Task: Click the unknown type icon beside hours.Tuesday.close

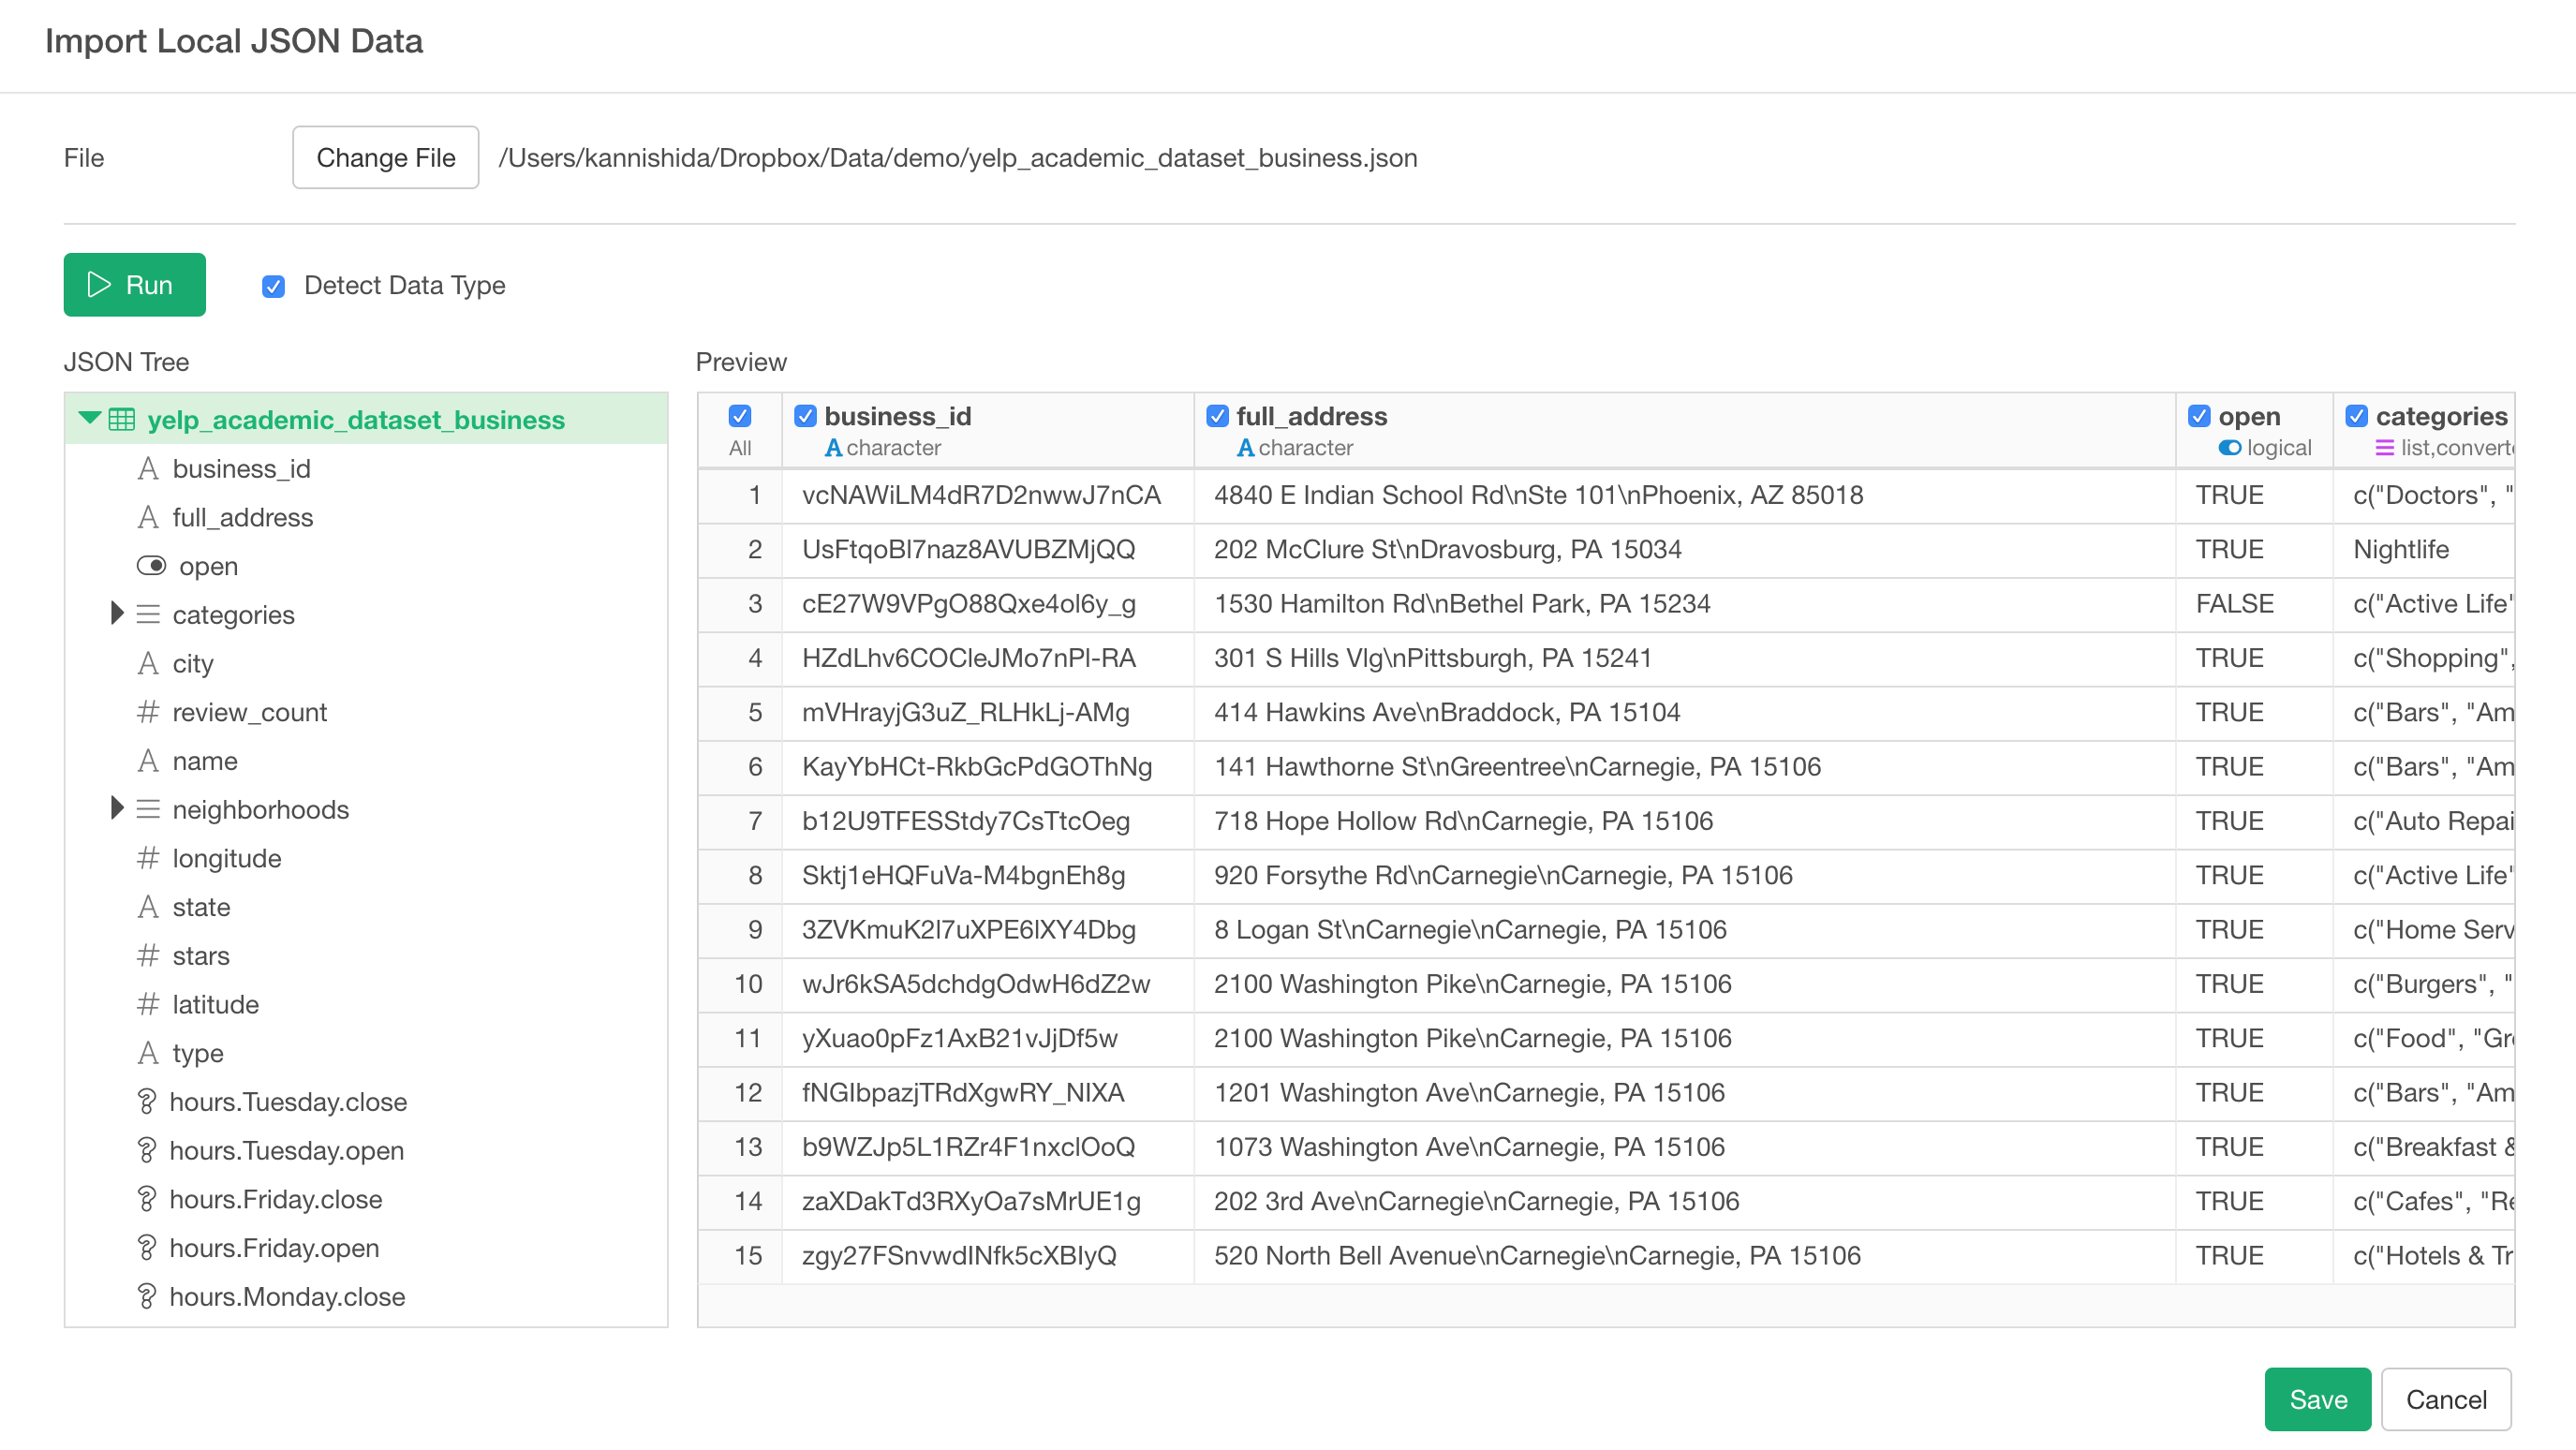Action: coord(148,1101)
